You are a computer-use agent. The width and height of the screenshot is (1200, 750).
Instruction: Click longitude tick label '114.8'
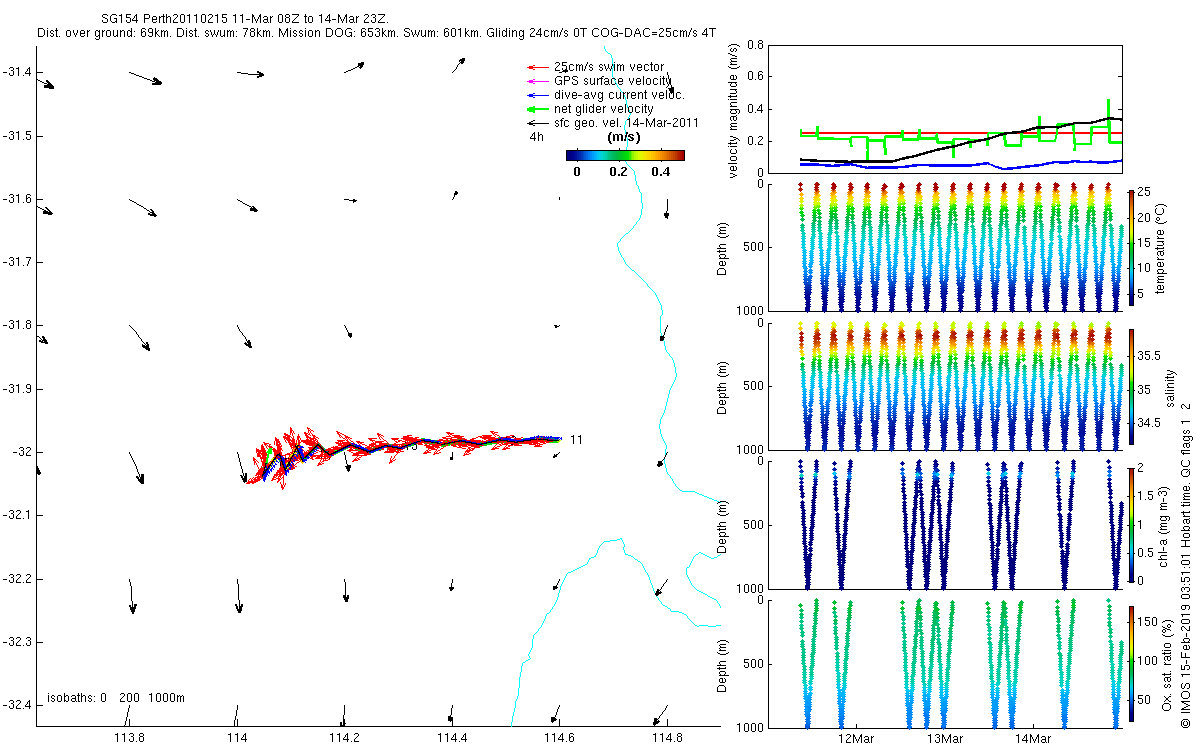coord(667,739)
